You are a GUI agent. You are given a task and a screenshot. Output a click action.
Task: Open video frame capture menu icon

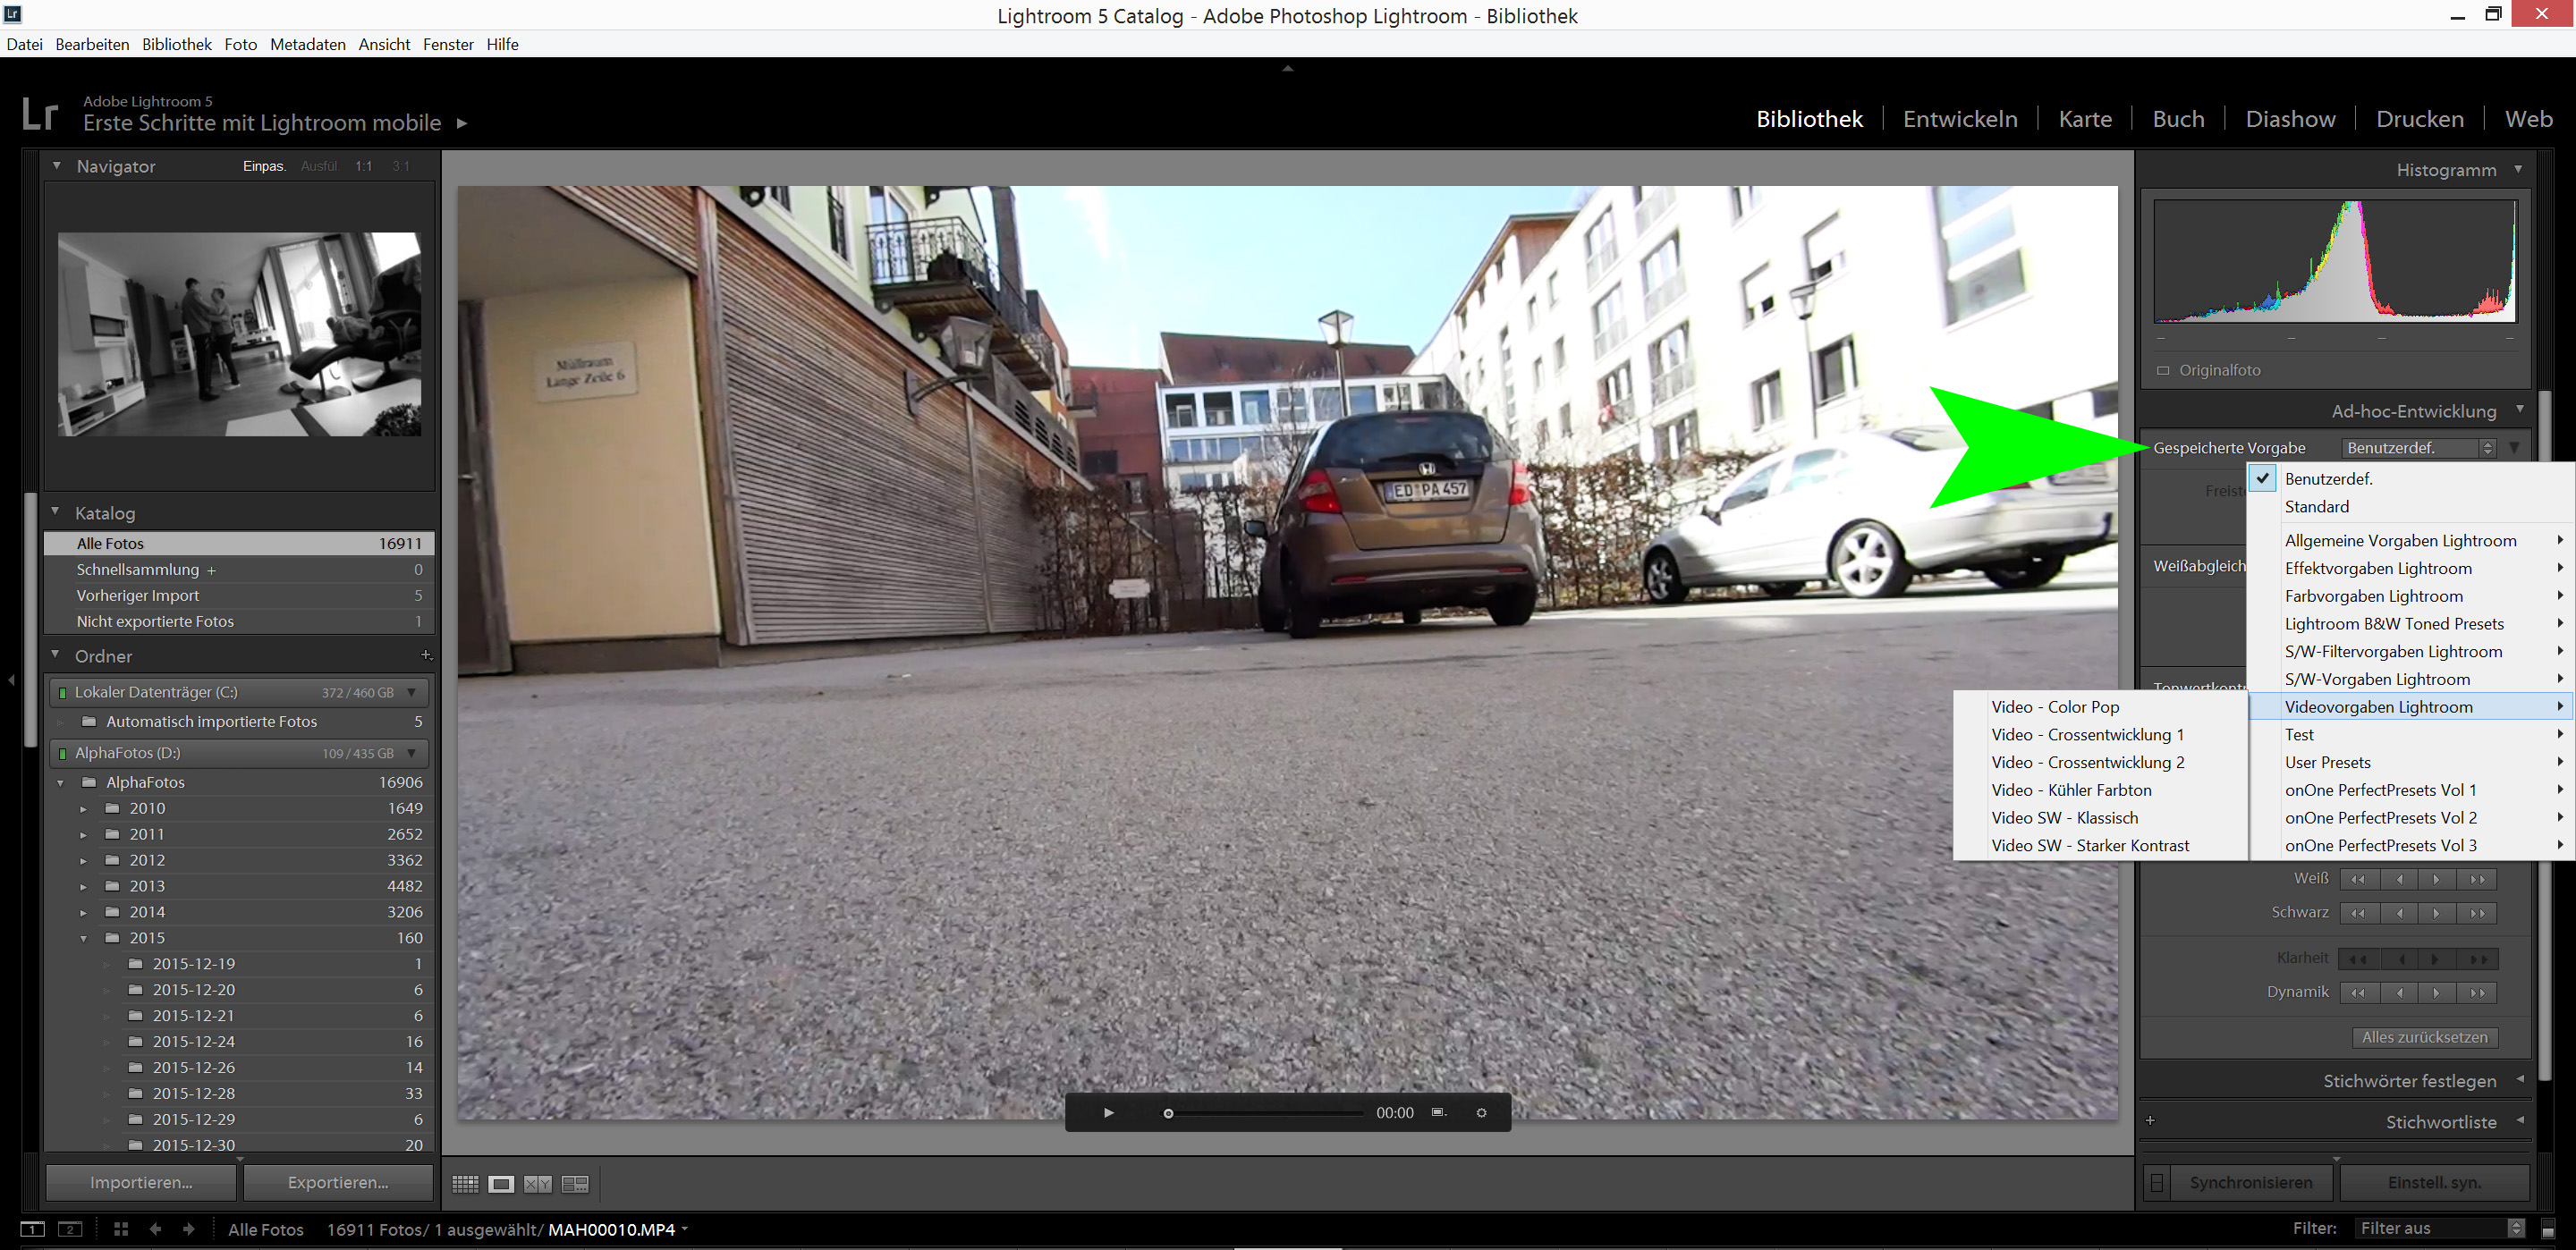pyautogui.click(x=1439, y=1113)
